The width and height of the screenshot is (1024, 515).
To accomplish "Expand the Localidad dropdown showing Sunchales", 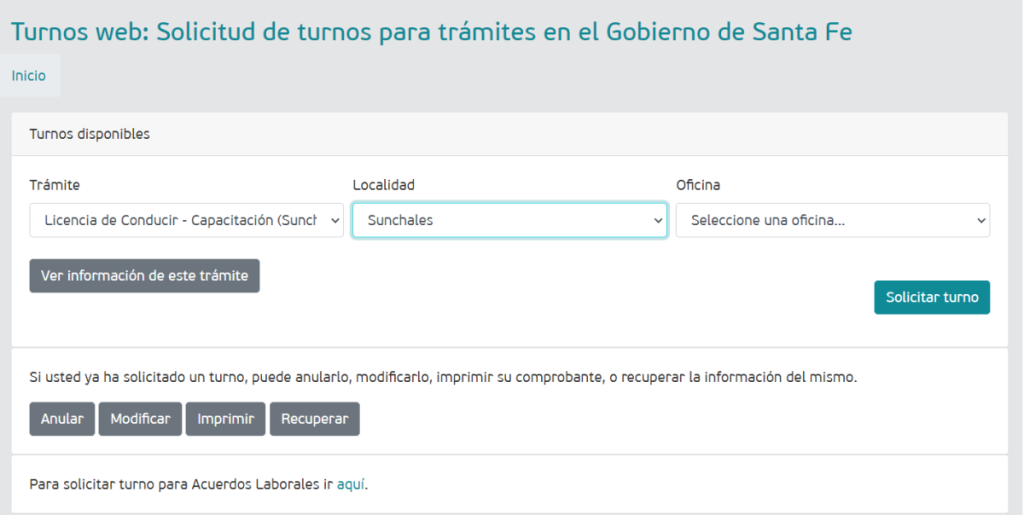I will [x=500, y=221].
